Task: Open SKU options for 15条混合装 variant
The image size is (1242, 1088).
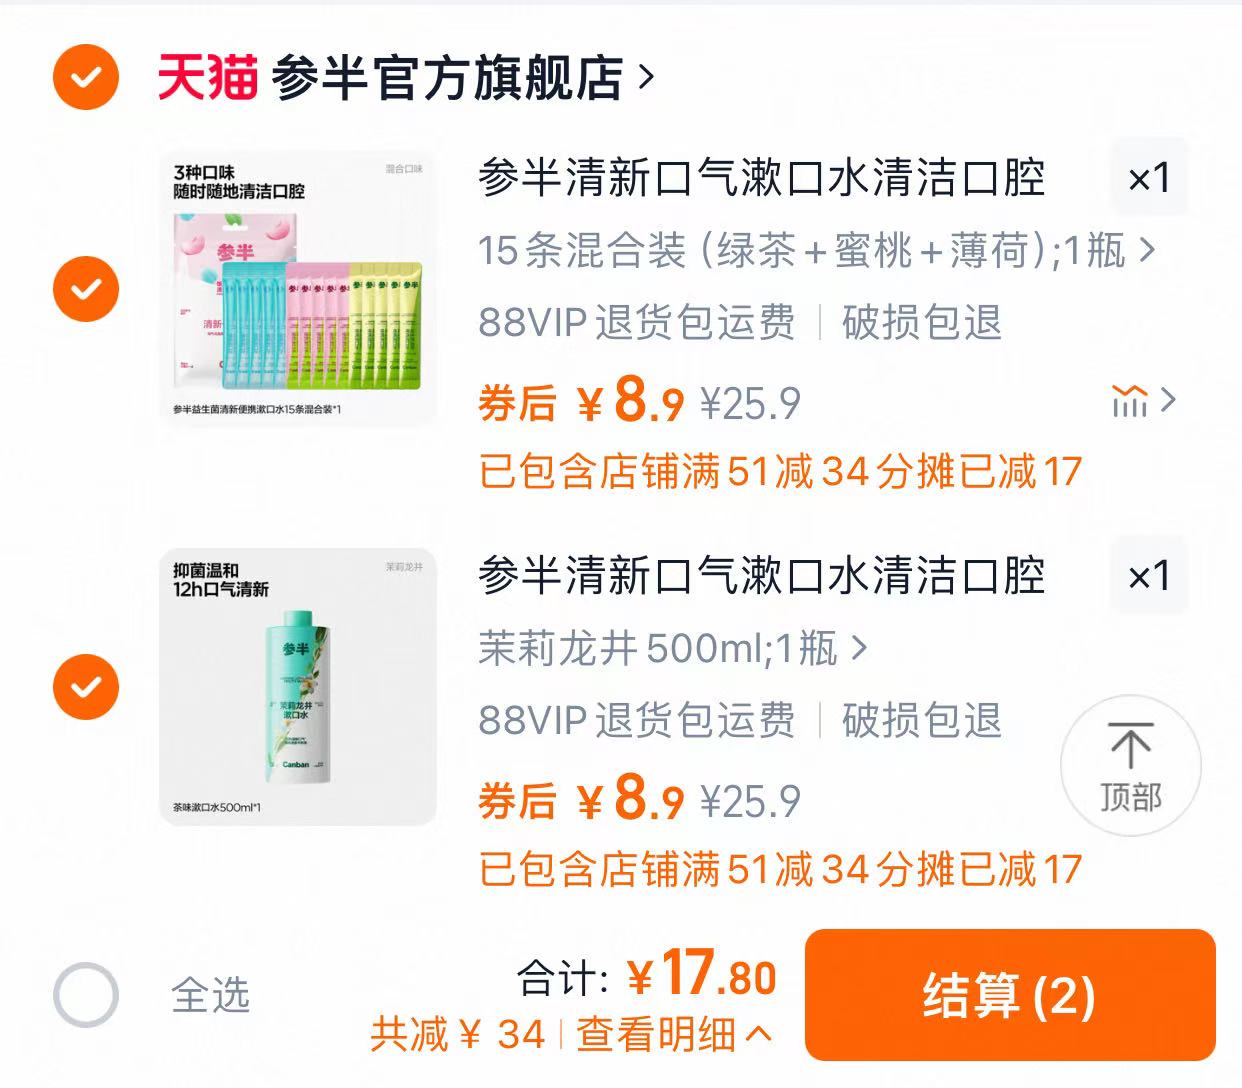Action: [x=812, y=253]
